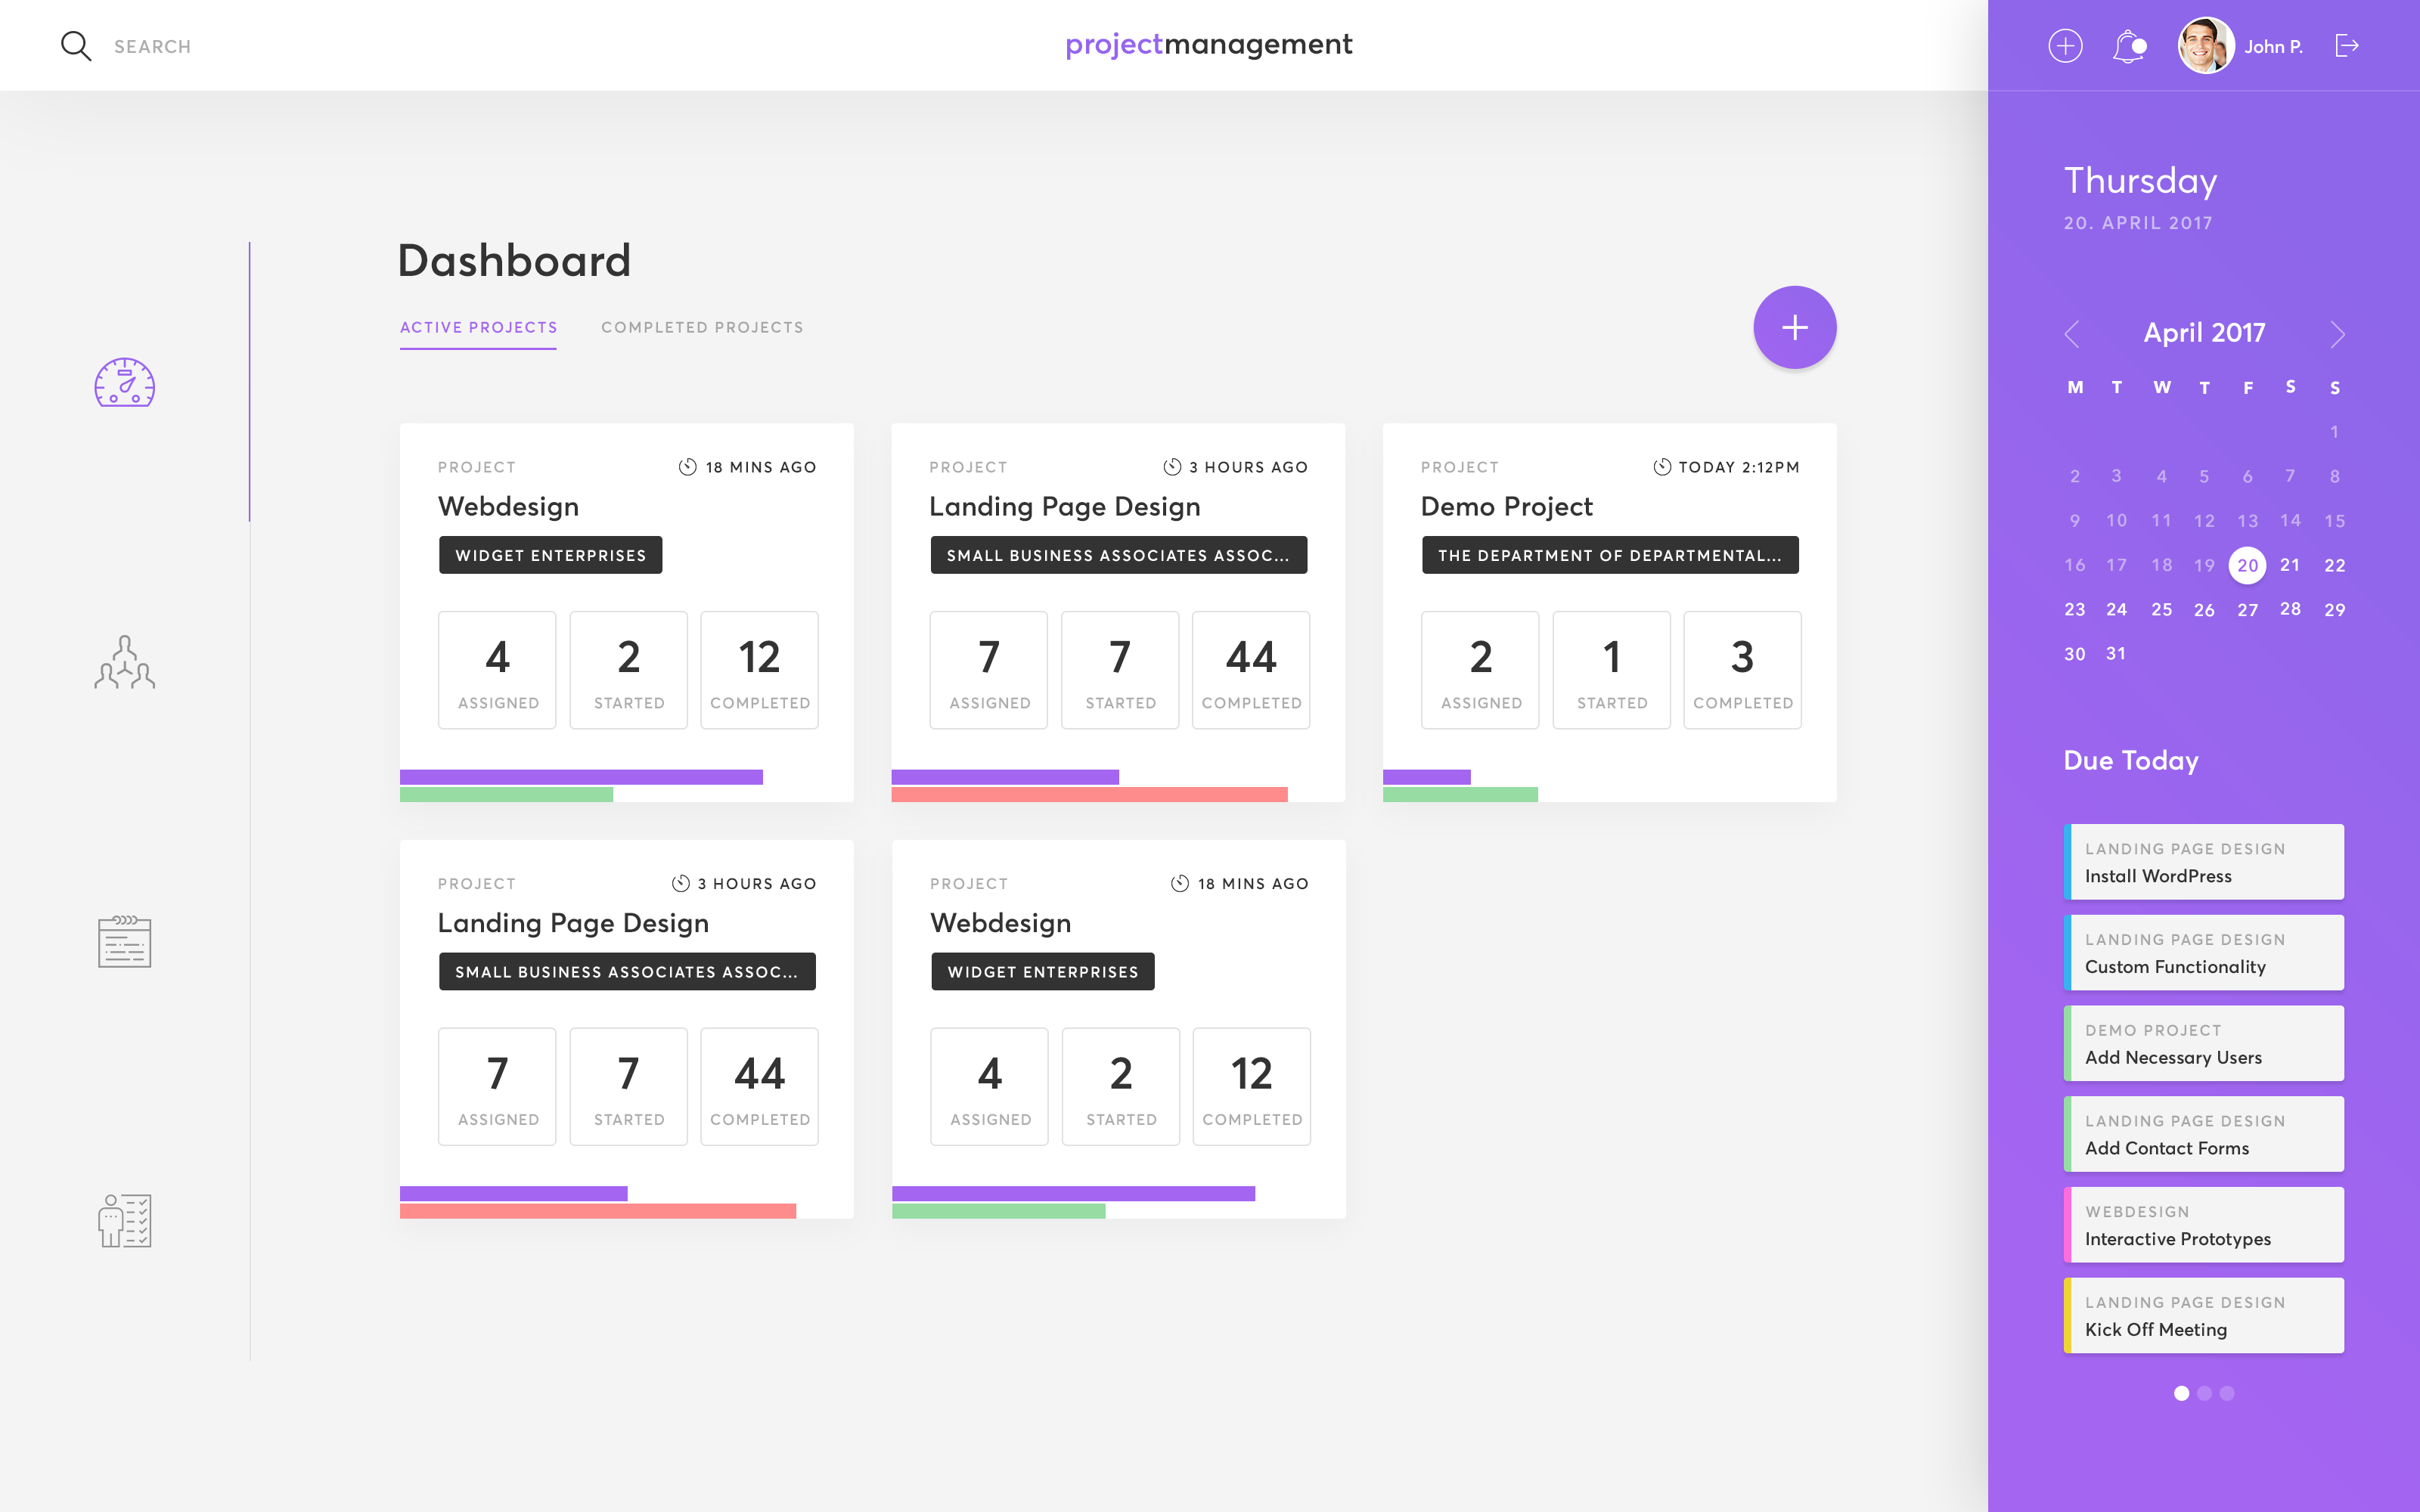Open the calendar schedule sidebar icon
2420x1512 pixels.
coord(124,941)
